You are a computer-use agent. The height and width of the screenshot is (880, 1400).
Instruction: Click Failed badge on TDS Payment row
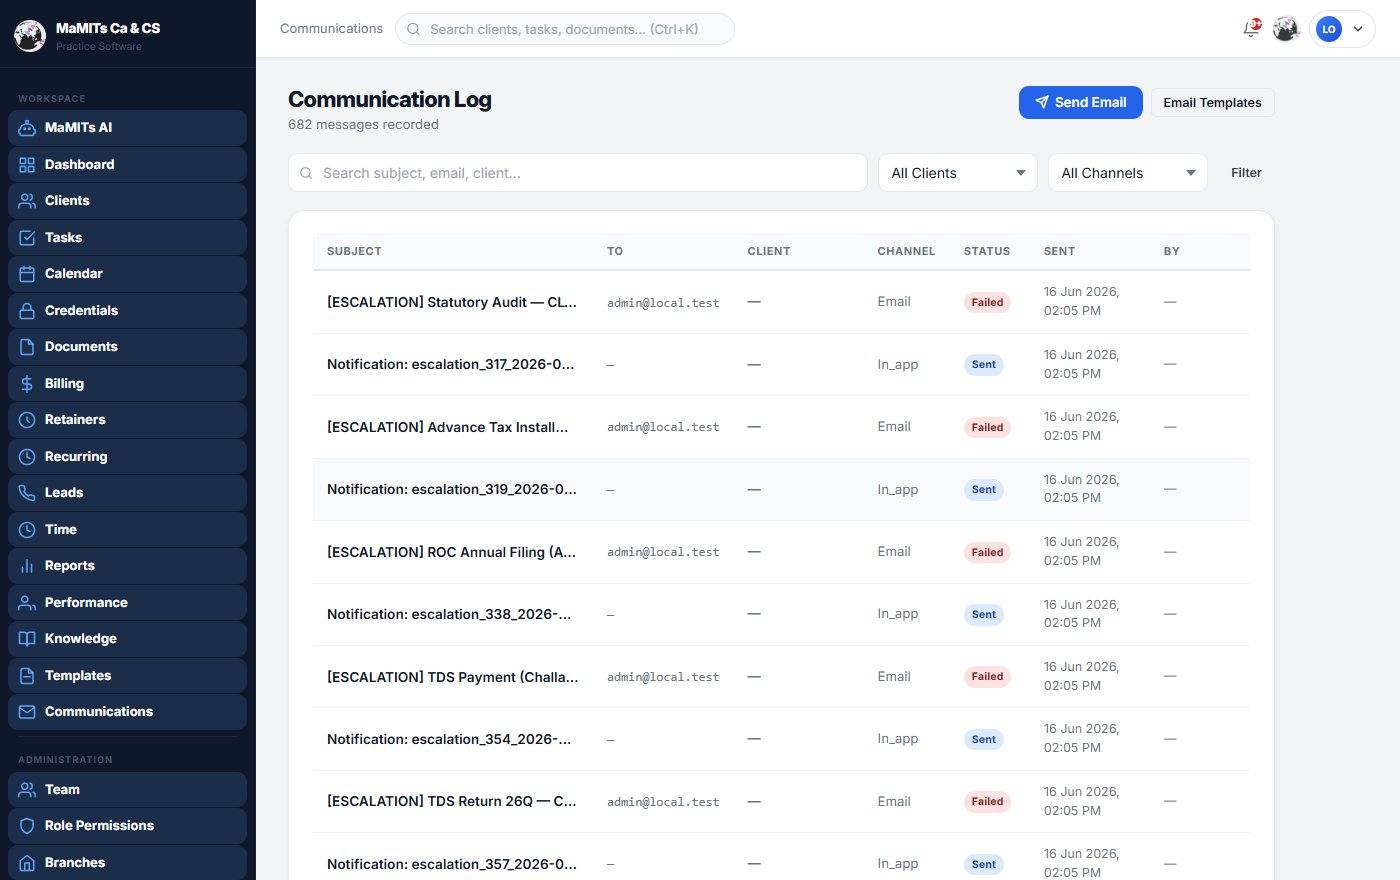tap(987, 677)
